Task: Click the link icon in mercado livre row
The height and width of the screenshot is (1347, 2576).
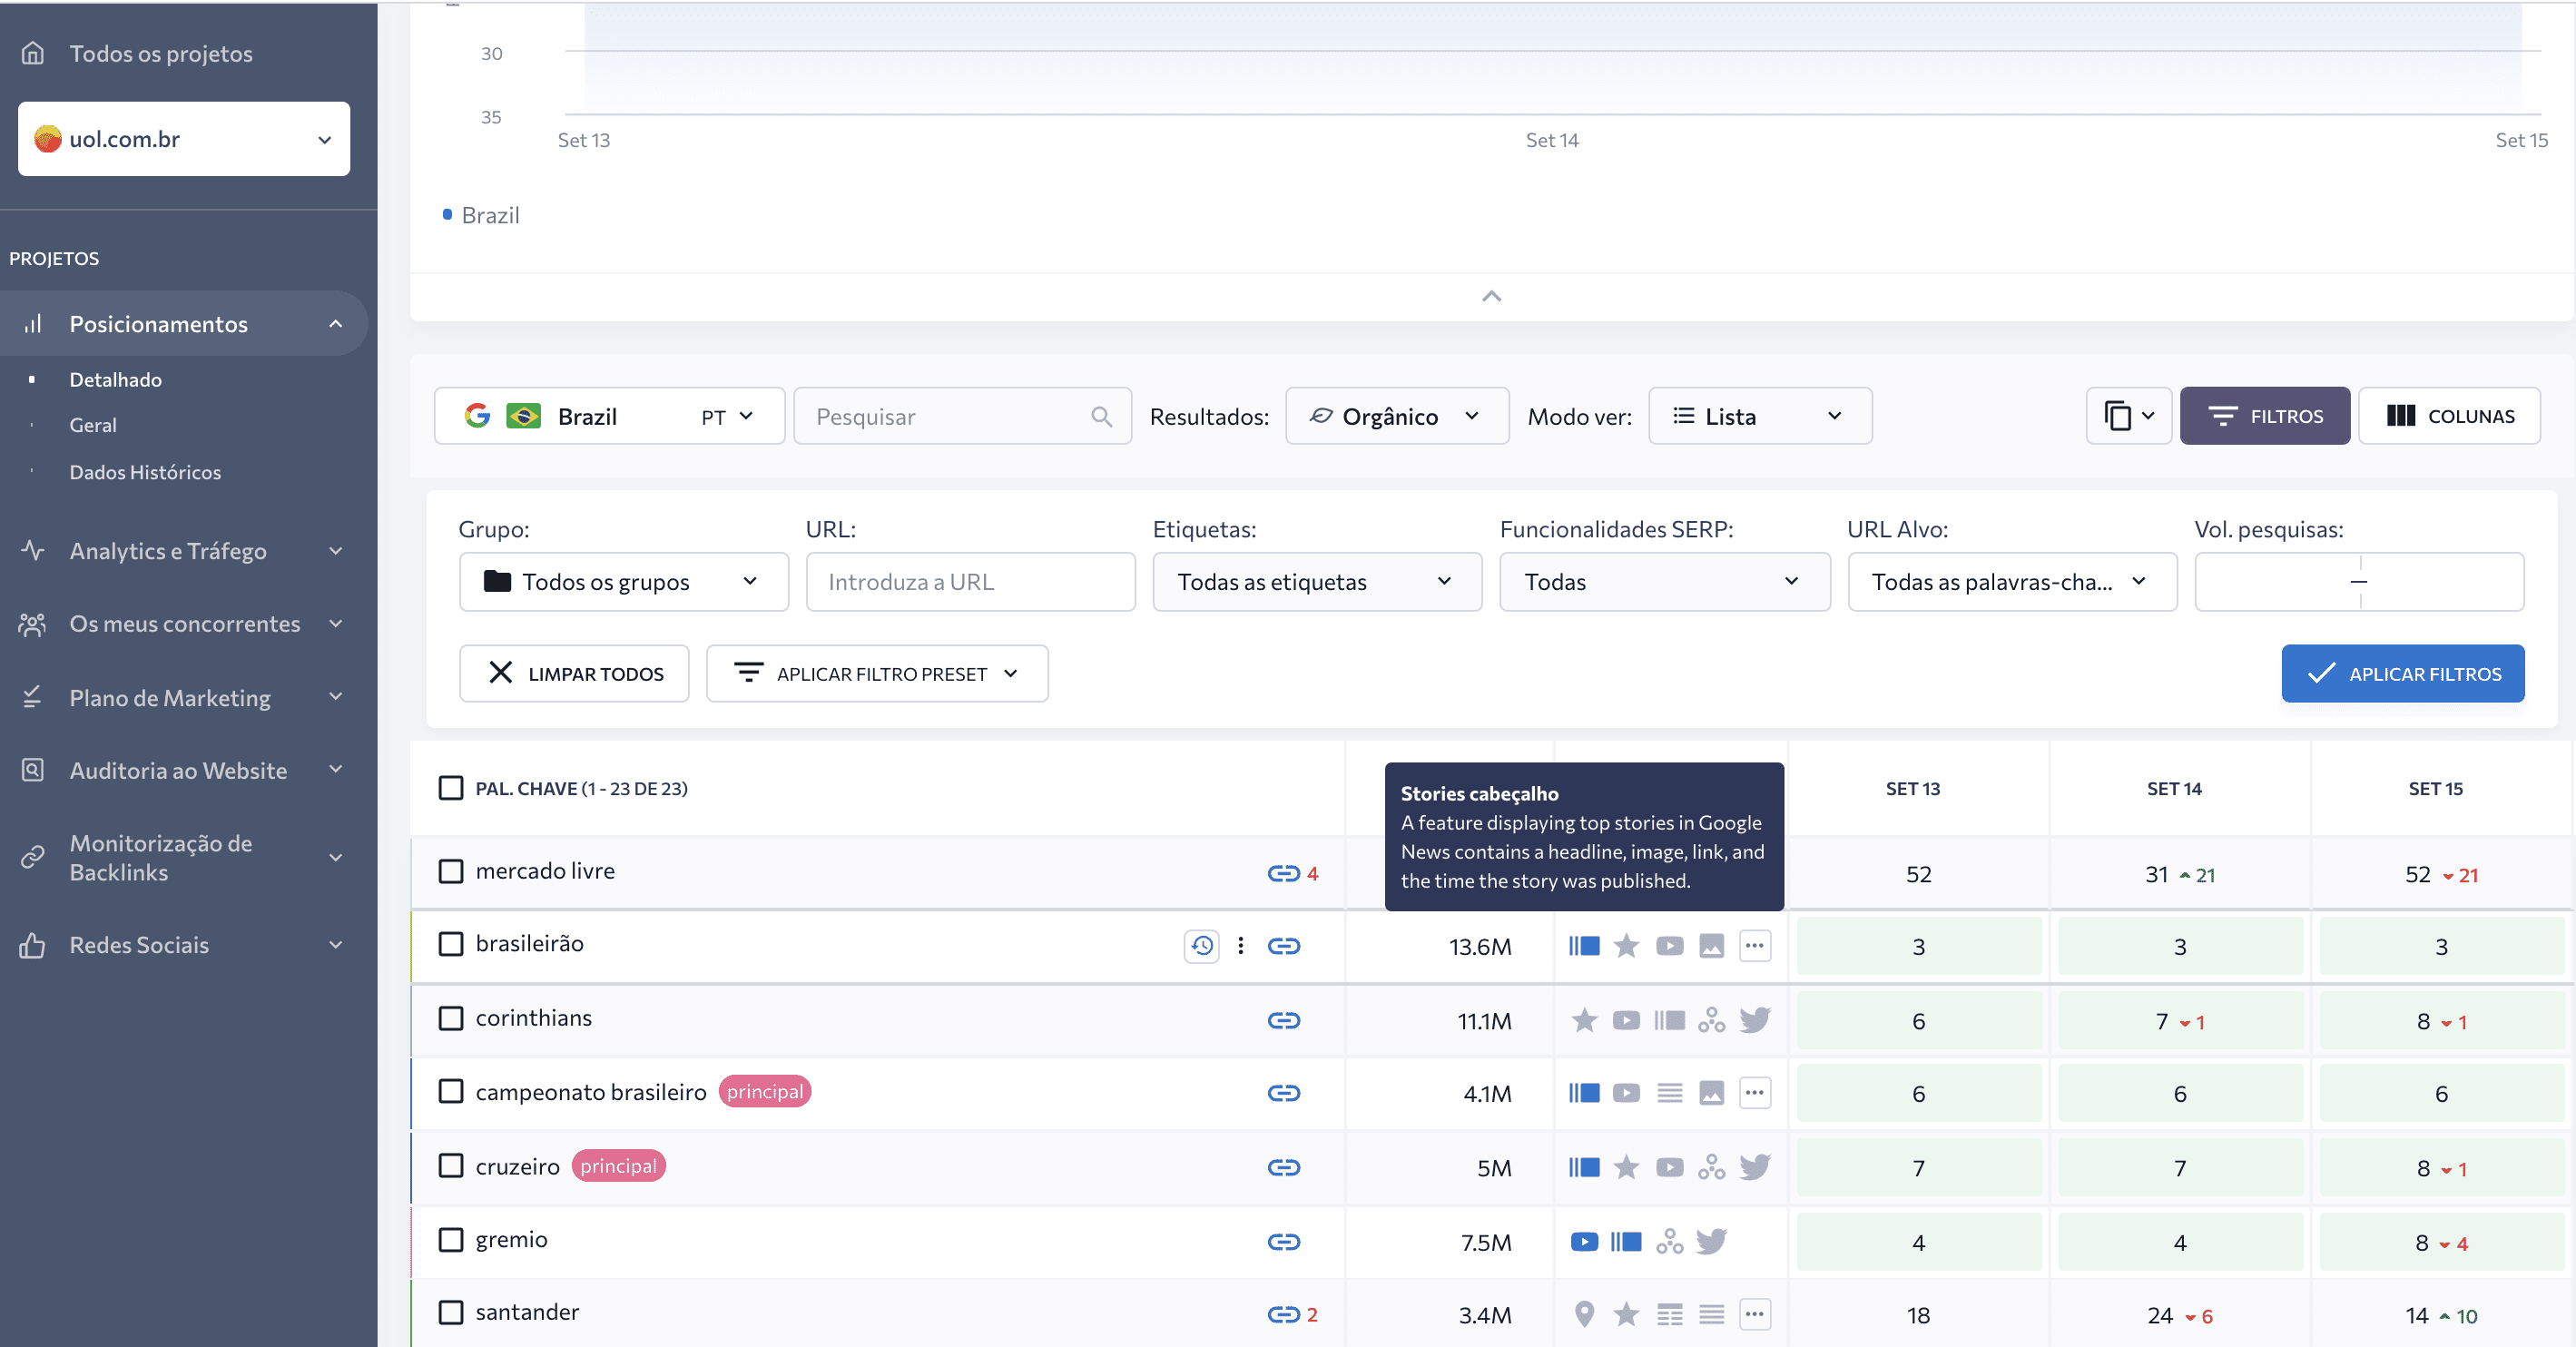Action: point(1283,873)
